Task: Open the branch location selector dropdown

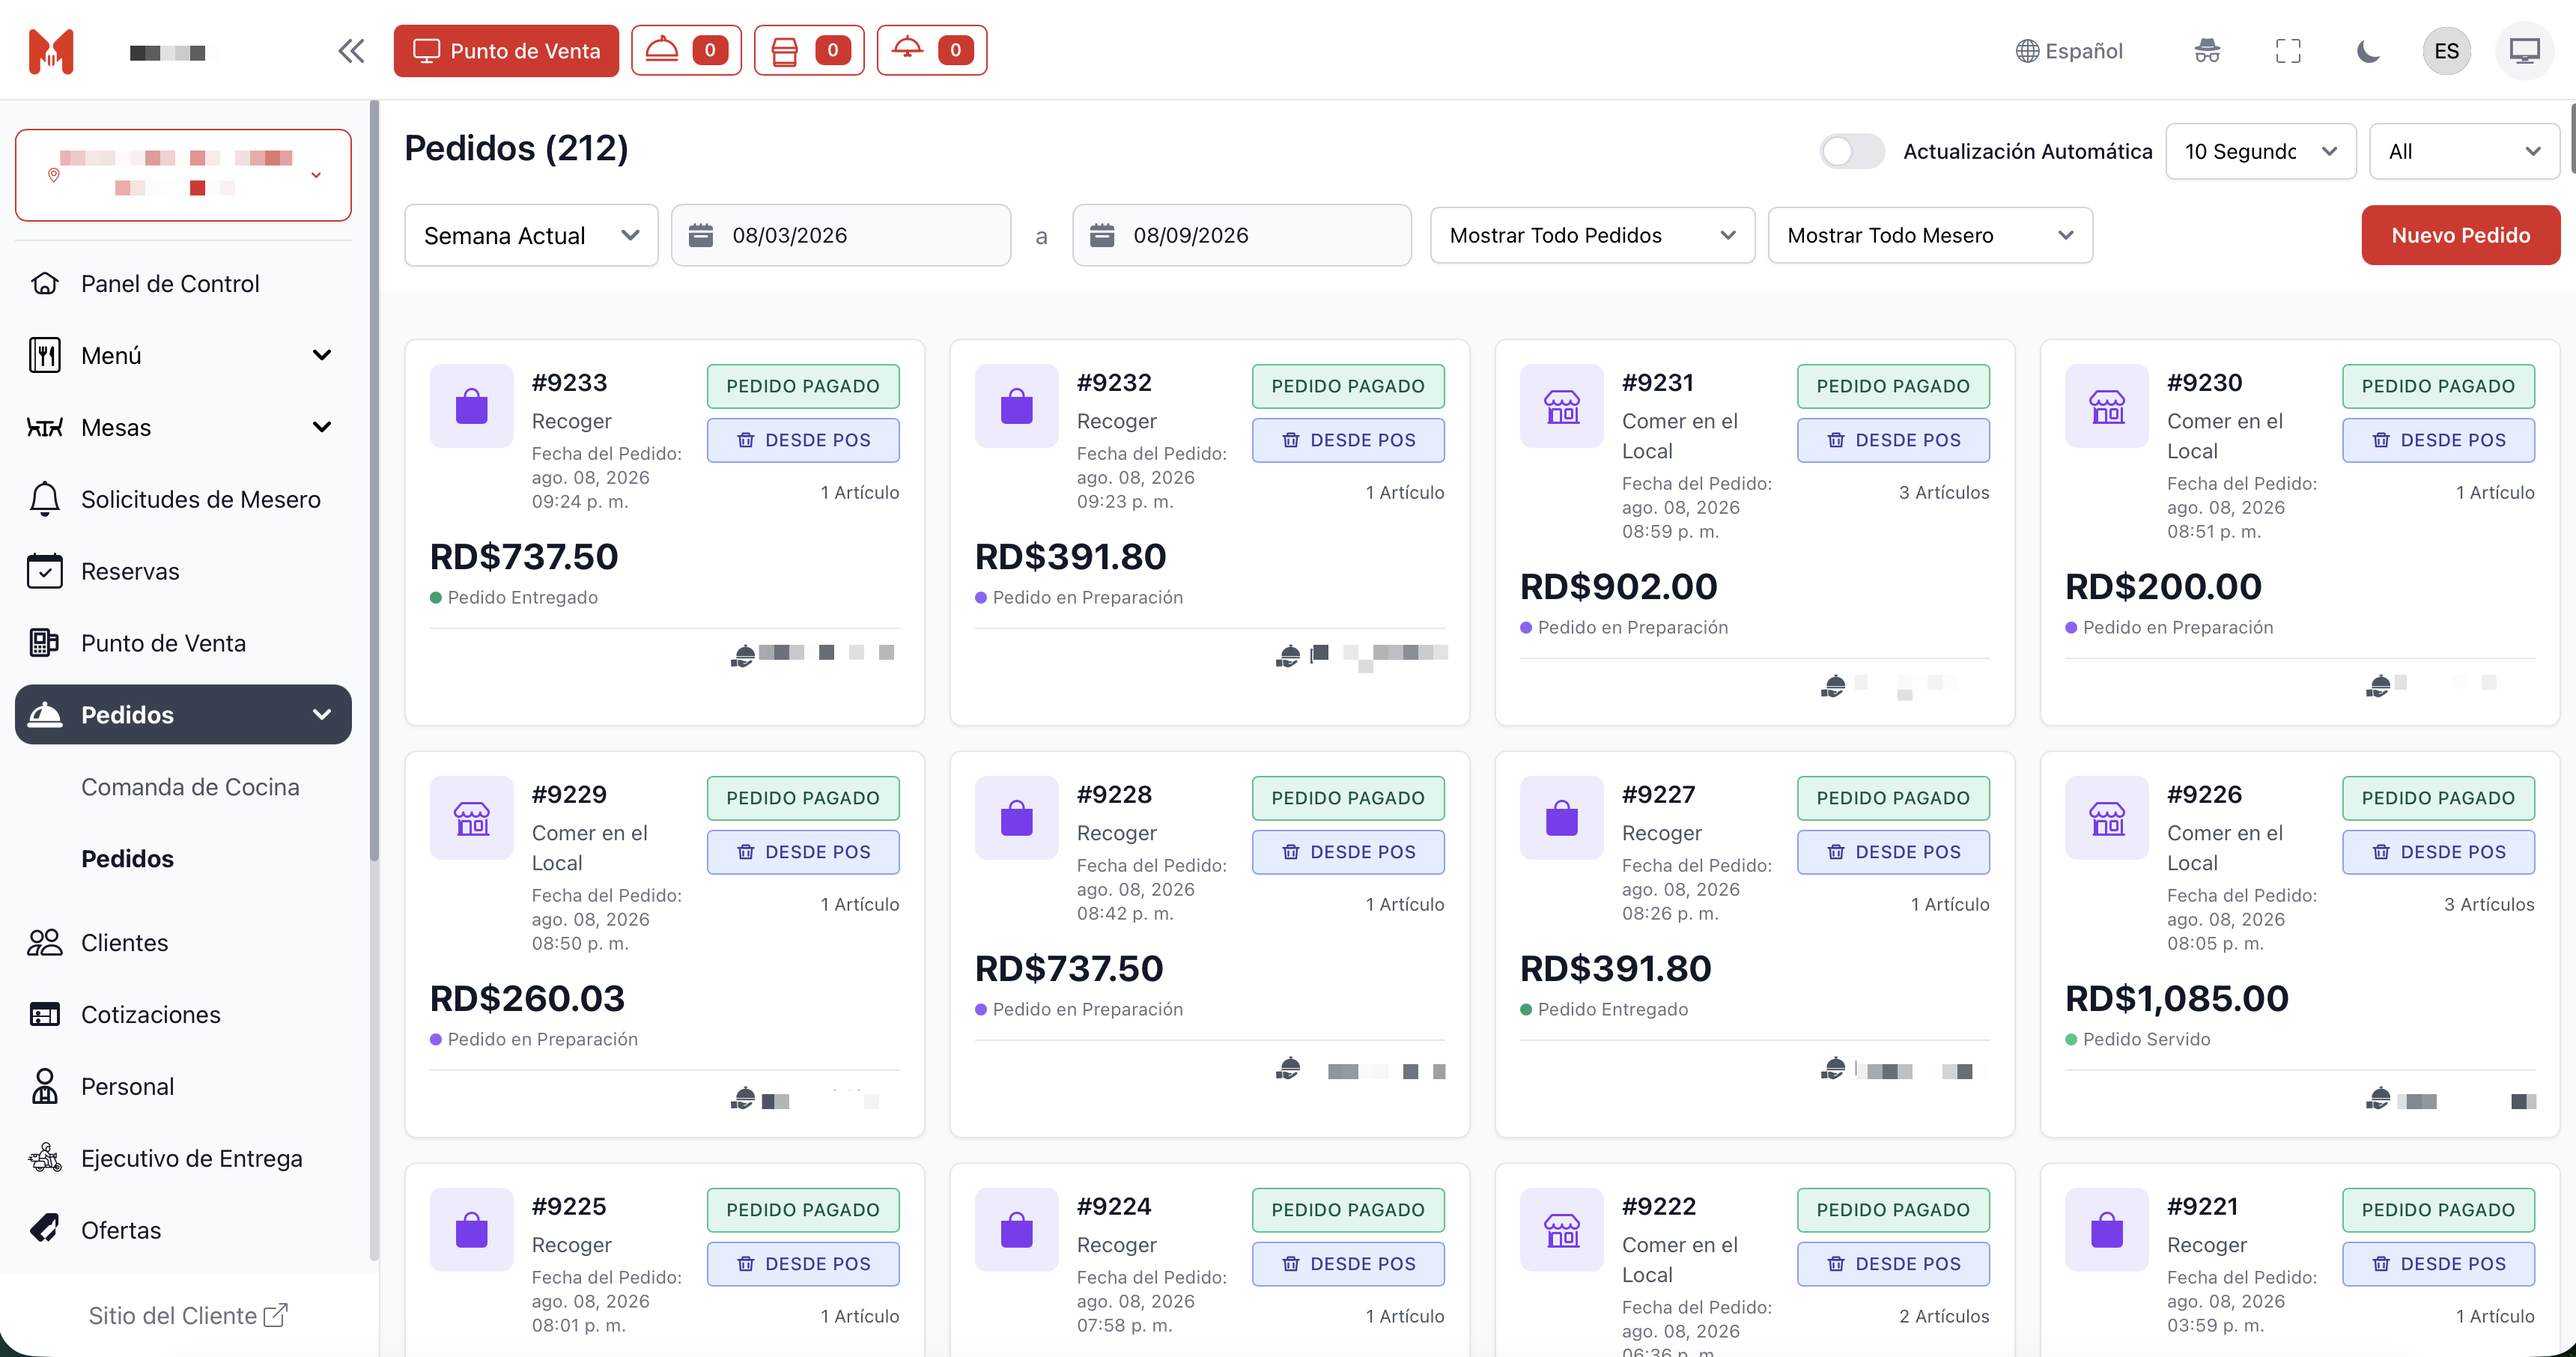Action: coord(183,174)
